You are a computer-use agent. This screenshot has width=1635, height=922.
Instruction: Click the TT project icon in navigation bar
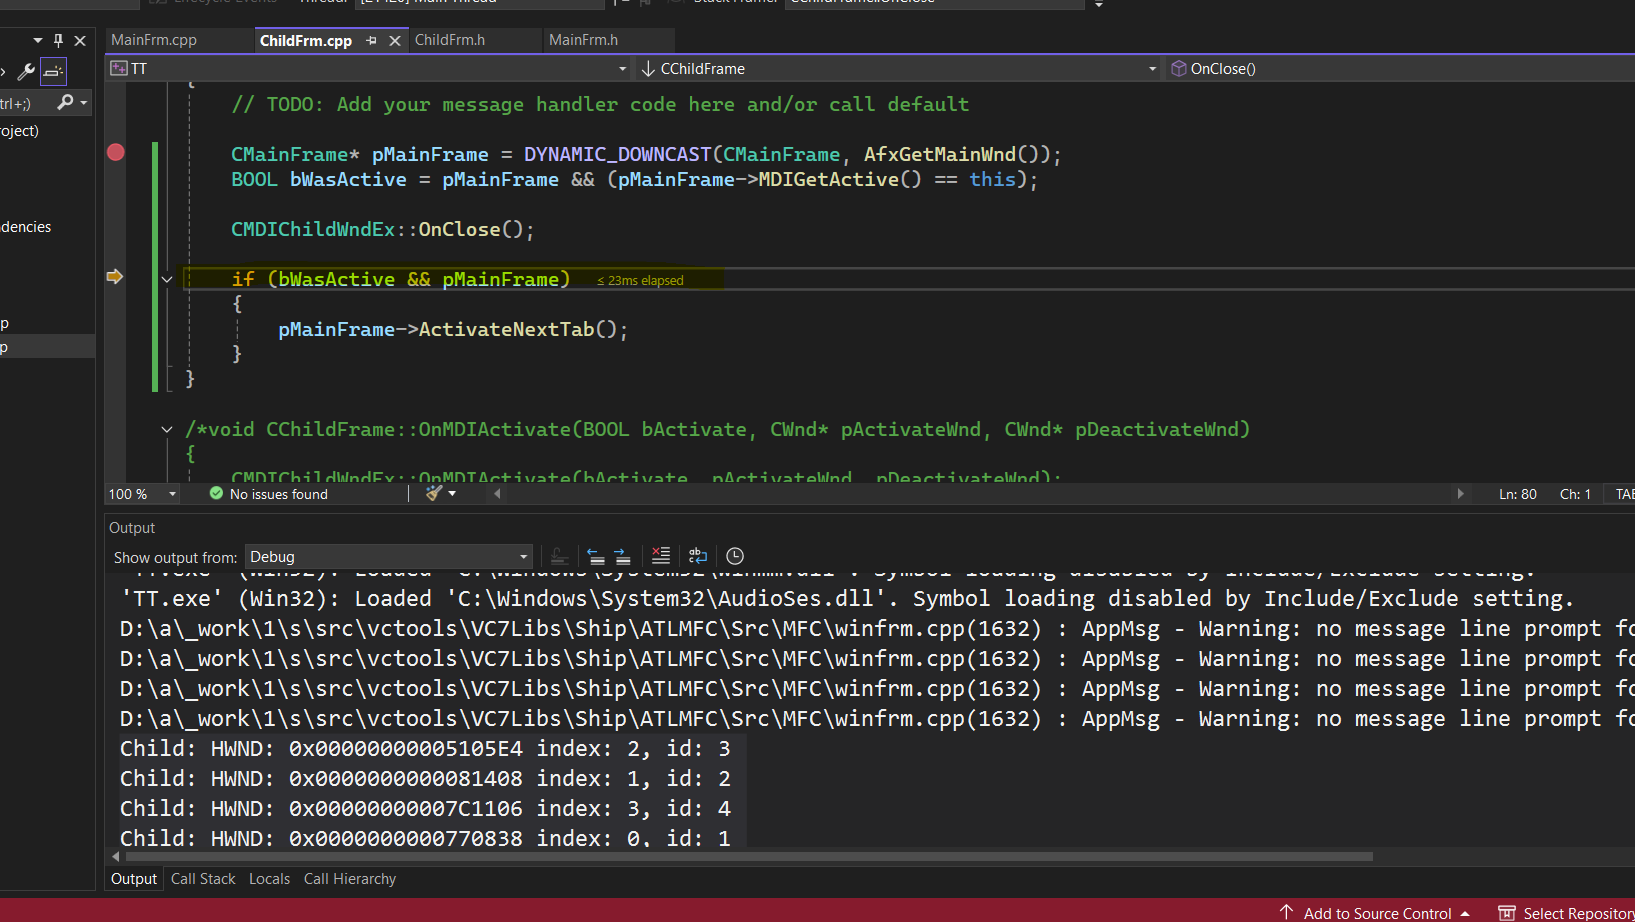coord(119,68)
